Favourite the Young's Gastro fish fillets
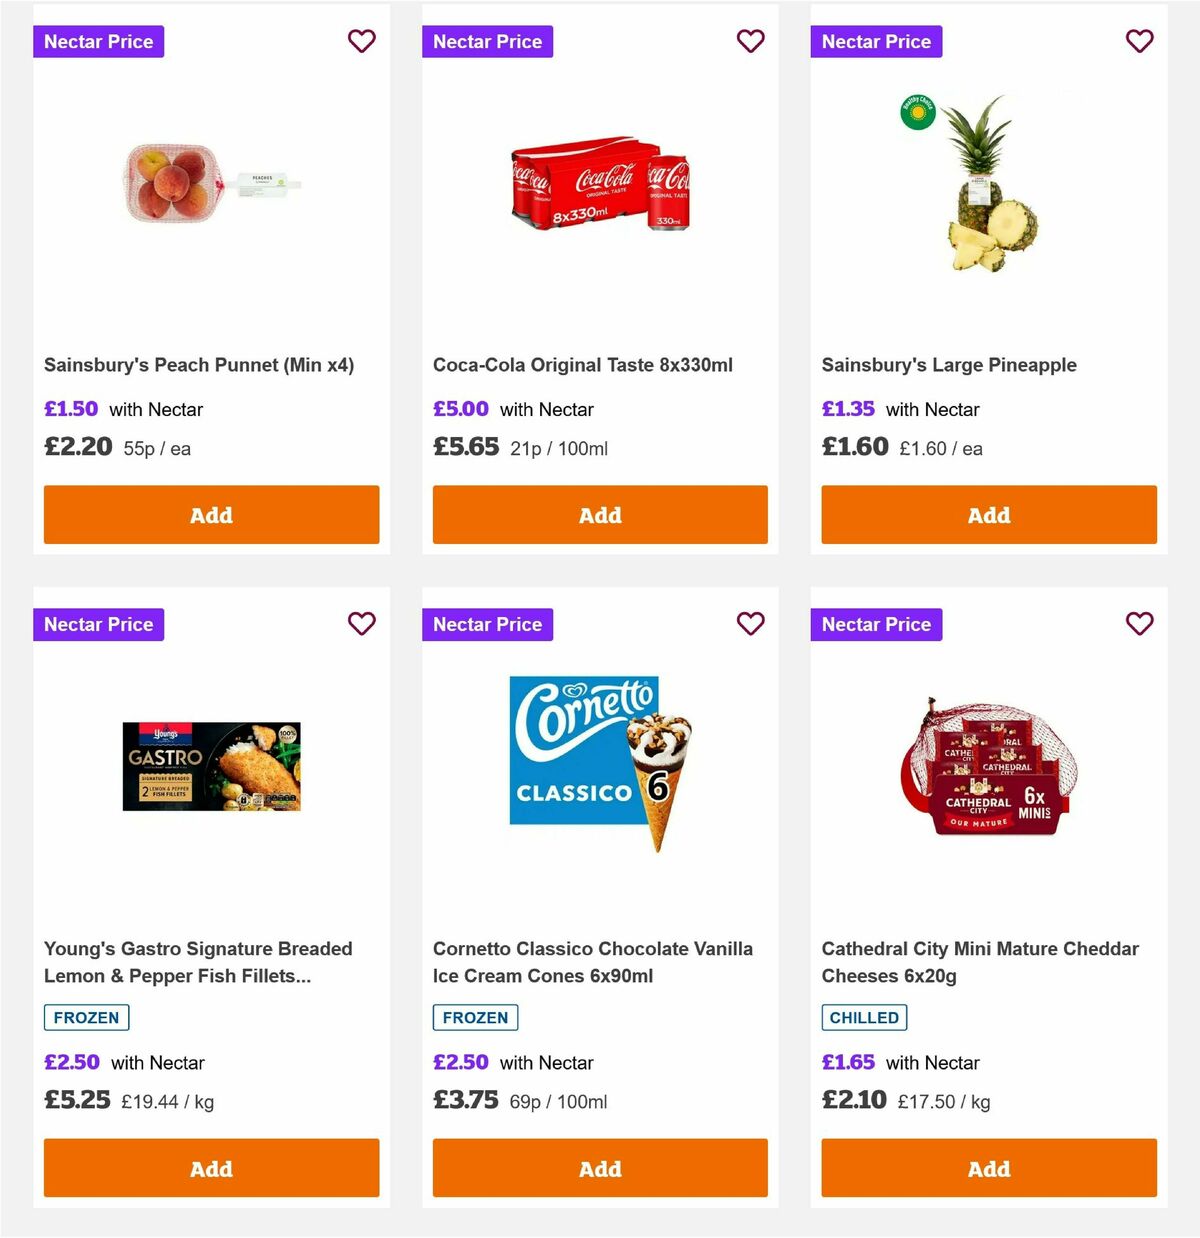The height and width of the screenshot is (1238, 1200). coord(361,624)
